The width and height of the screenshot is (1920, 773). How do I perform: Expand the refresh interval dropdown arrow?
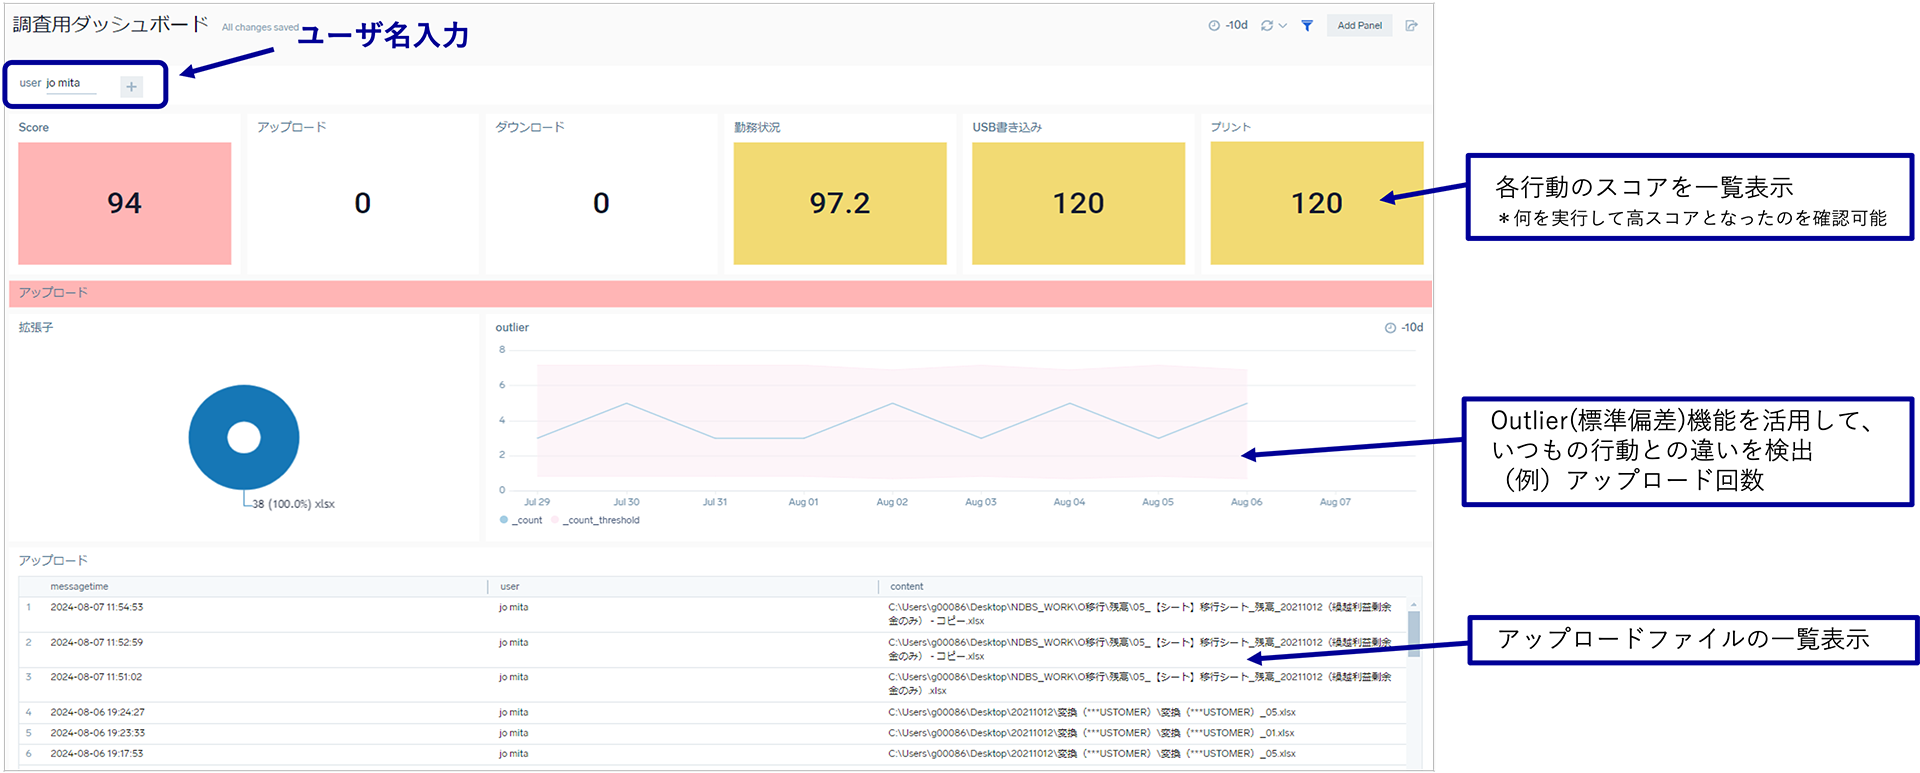click(x=1283, y=26)
